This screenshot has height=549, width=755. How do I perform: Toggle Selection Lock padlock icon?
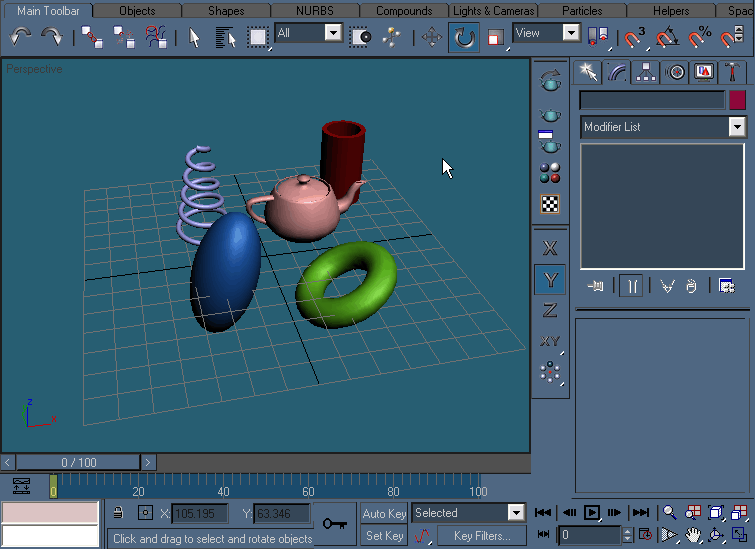[x=118, y=513]
